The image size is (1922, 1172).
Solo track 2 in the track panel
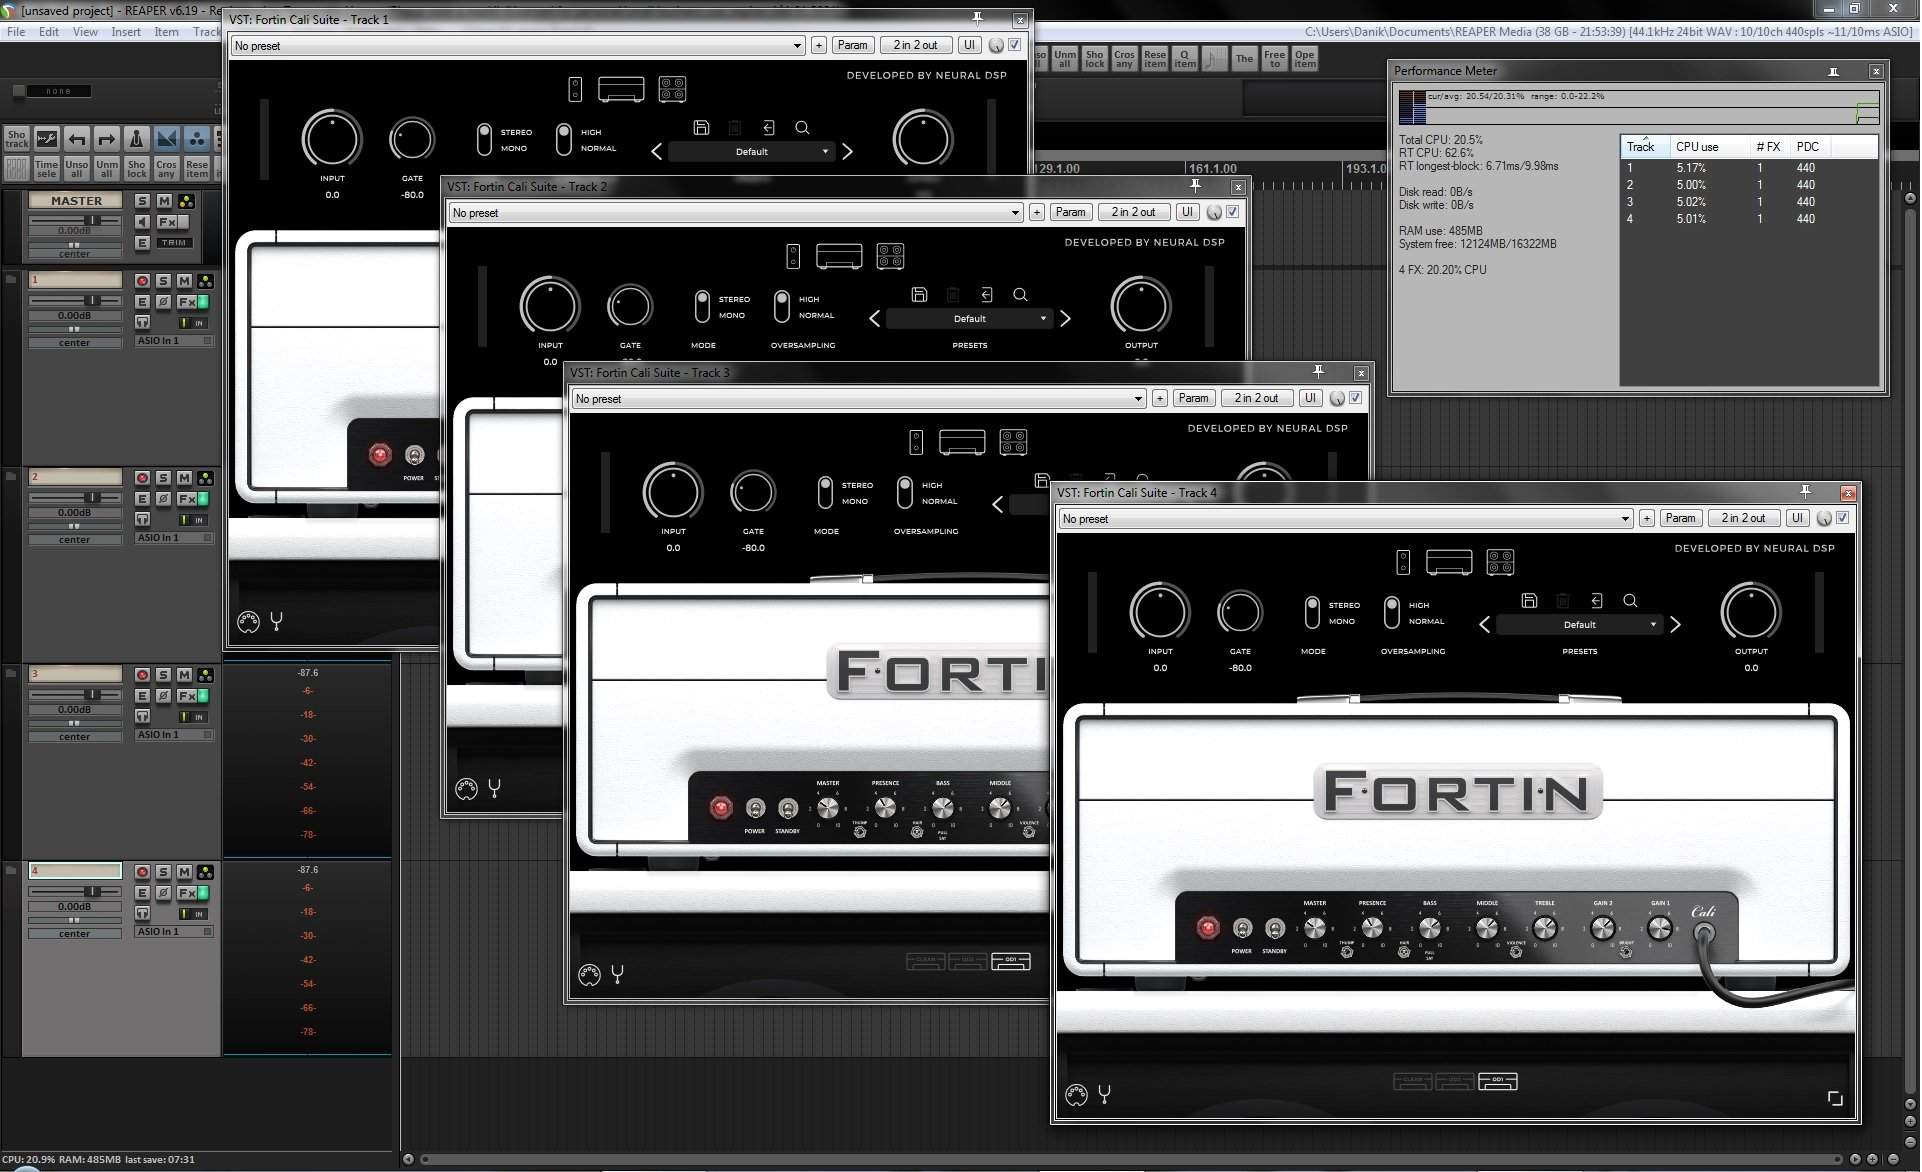click(x=163, y=478)
